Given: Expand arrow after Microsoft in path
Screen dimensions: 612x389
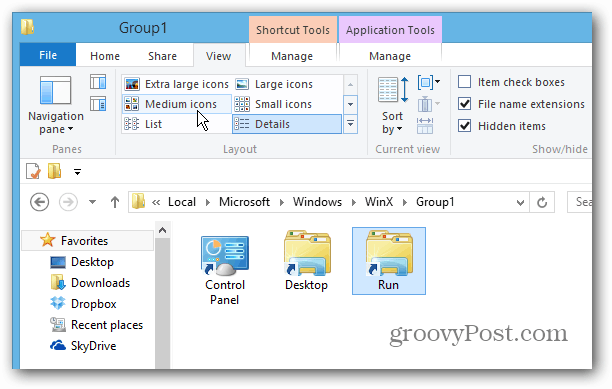Looking at the screenshot, I should coord(282,202).
